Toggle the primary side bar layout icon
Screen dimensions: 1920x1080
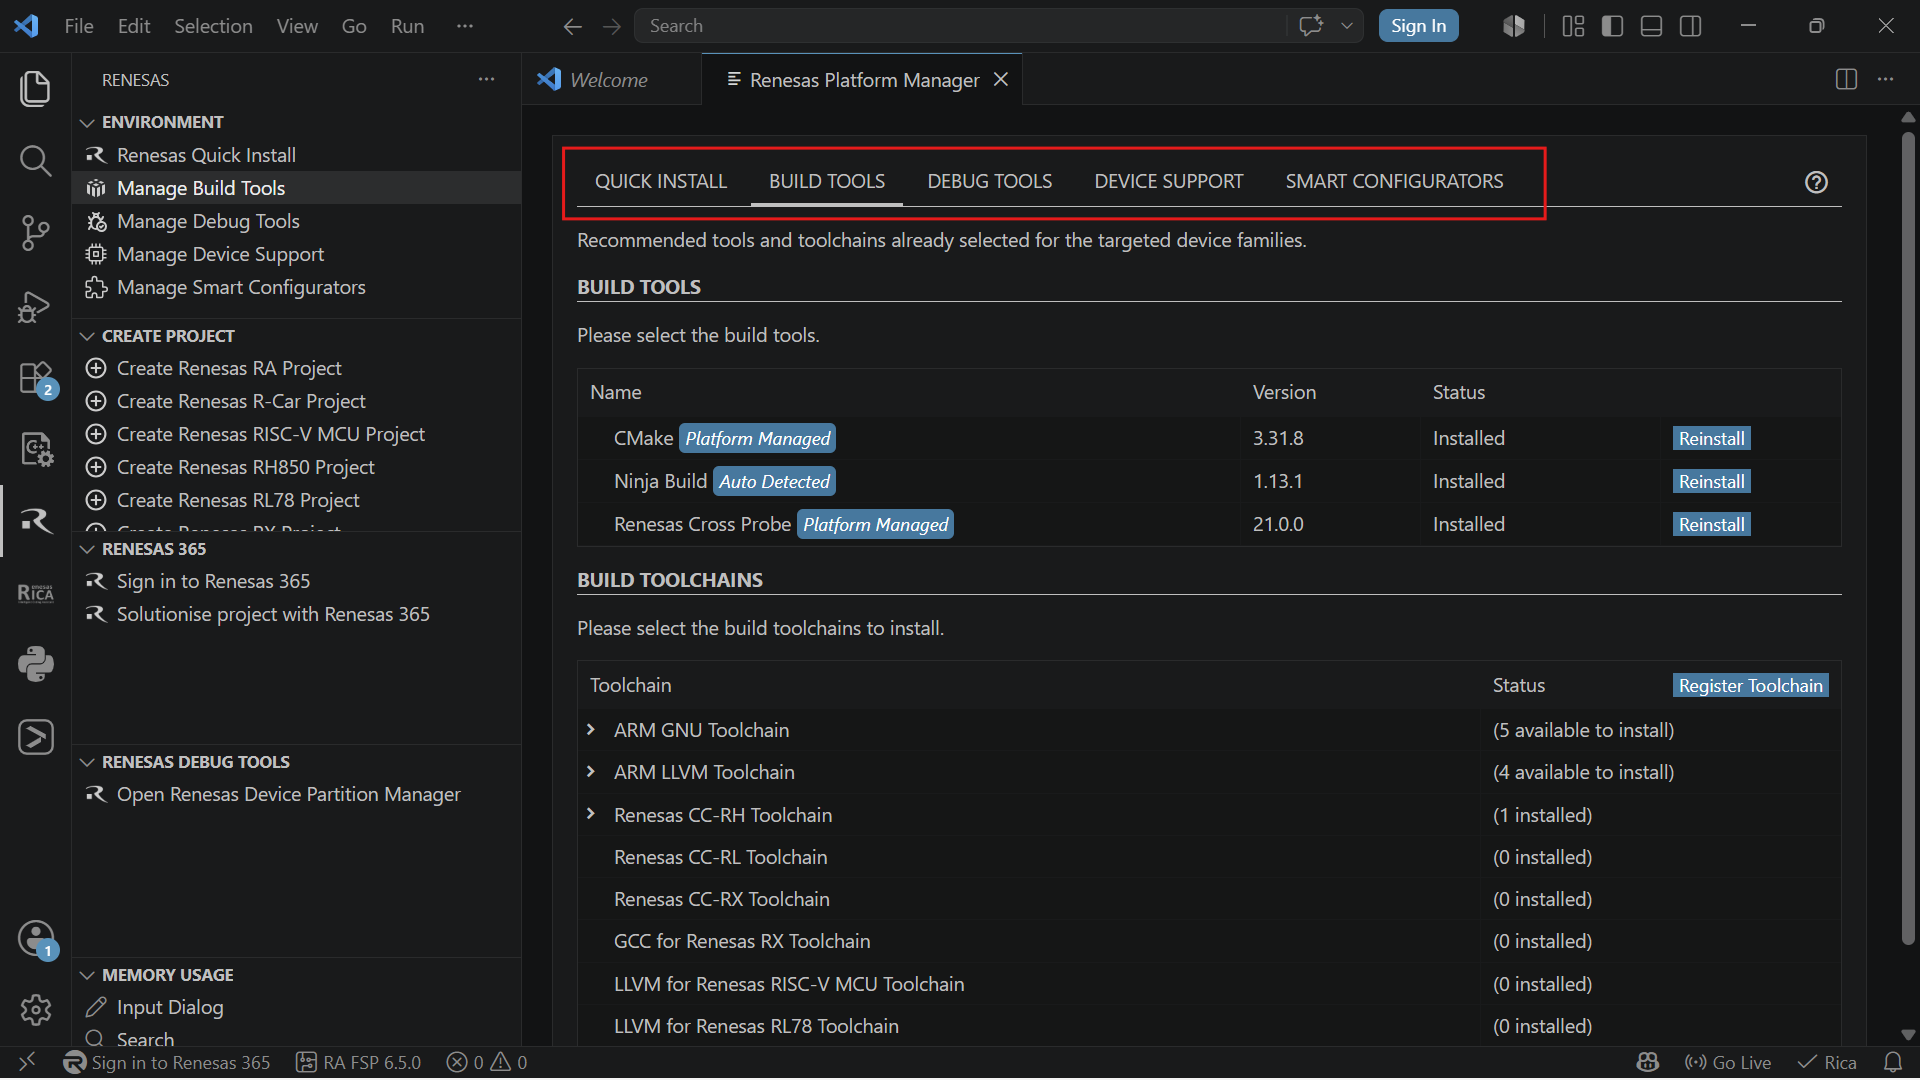coord(1612,26)
